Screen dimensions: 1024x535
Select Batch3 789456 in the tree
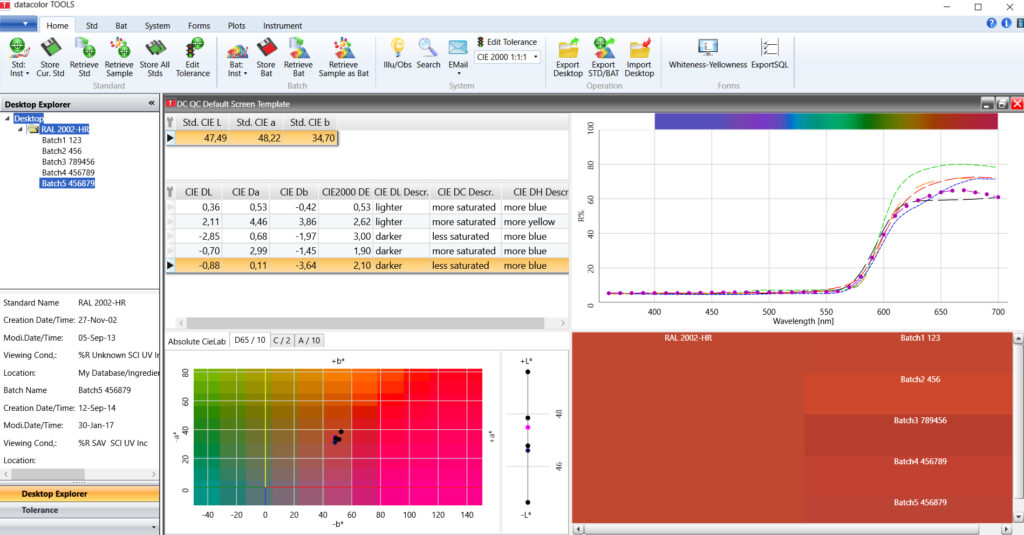pos(68,162)
